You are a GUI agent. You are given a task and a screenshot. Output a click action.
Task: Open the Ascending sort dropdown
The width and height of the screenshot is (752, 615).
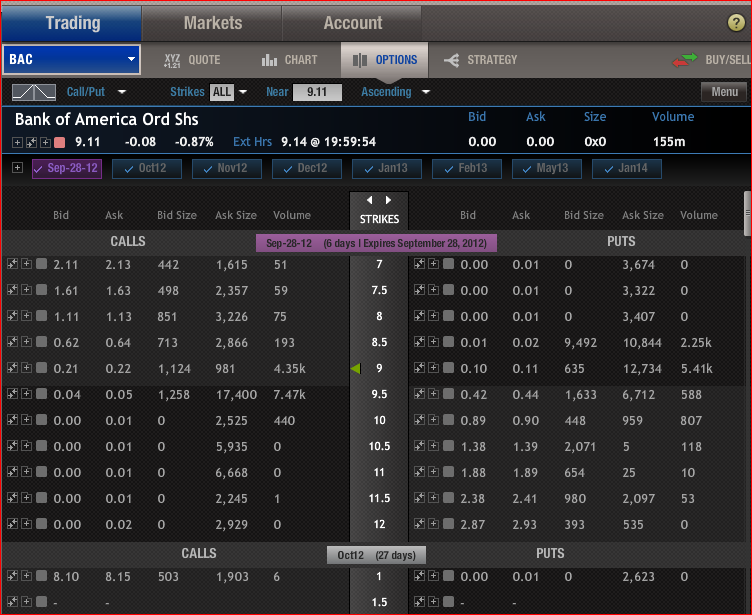point(426,92)
